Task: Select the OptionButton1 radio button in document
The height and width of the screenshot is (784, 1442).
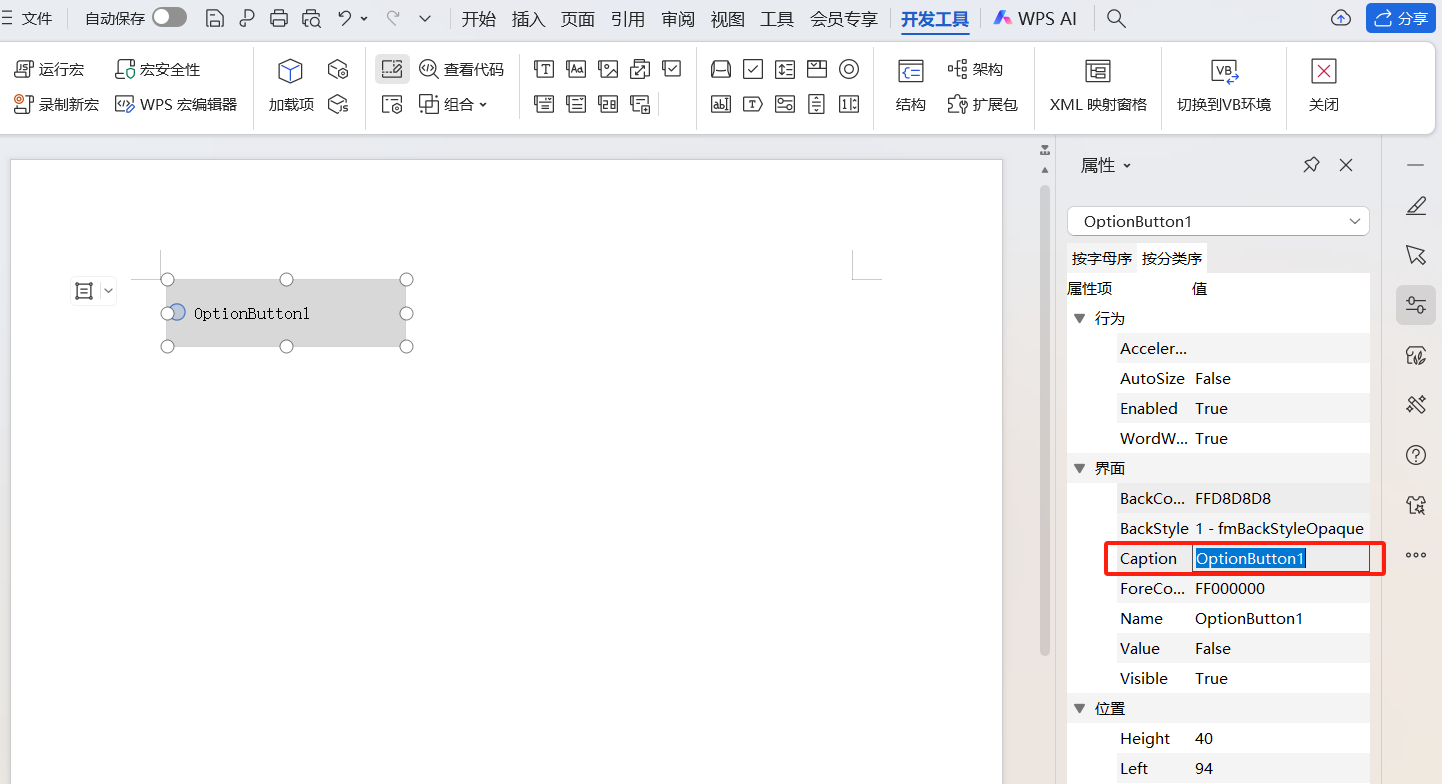Action: coord(177,313)
